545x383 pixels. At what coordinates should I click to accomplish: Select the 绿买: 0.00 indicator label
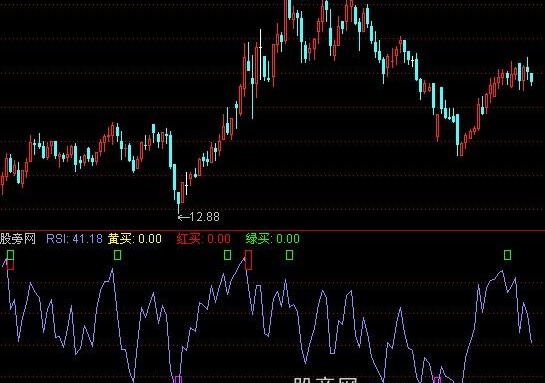coord(272,239)
